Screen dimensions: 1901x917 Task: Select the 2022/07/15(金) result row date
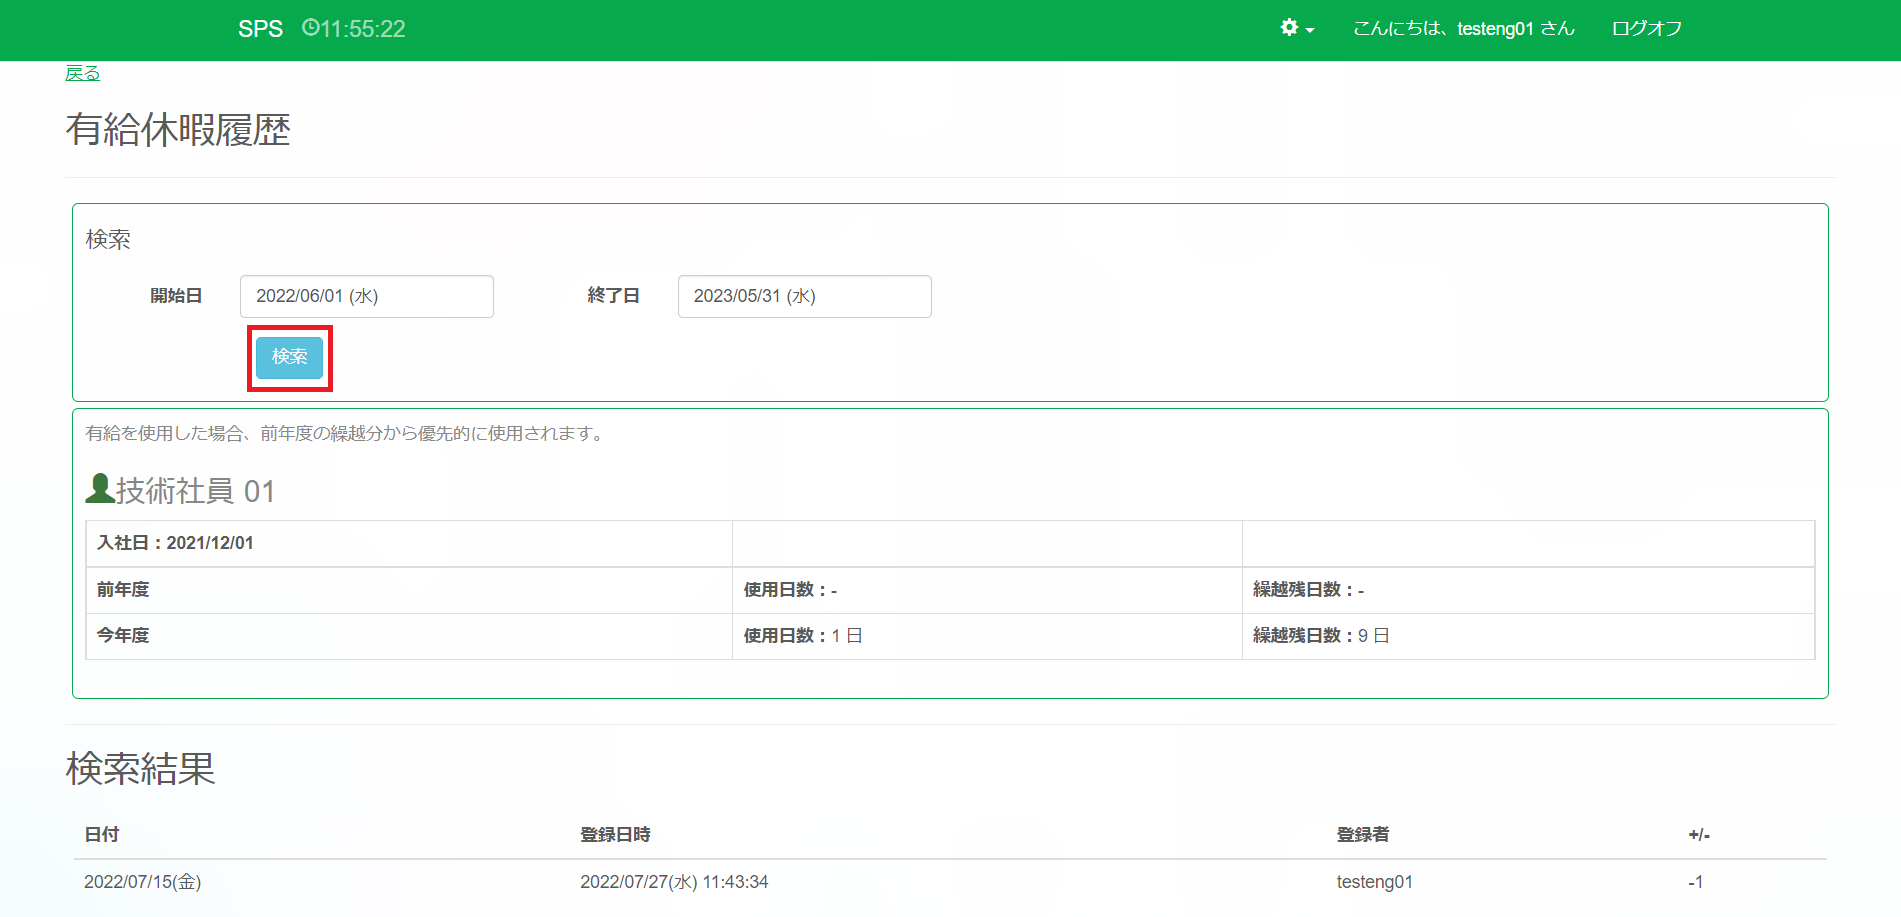(x=143, y=882)
